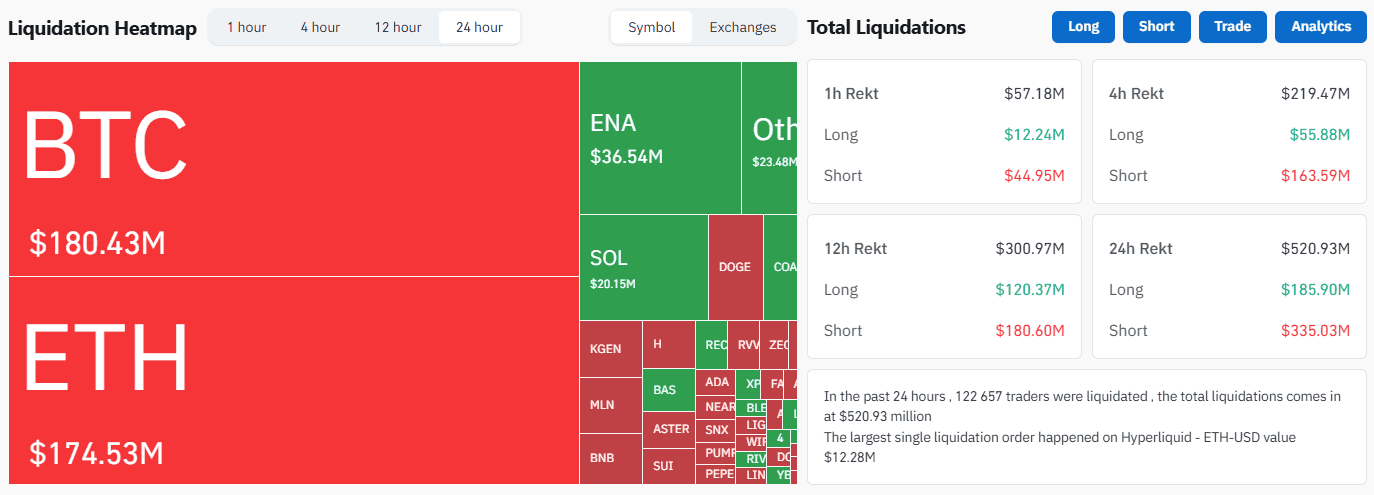
Task: Click the ASTER heatmap tile
Action: (668, 429)
